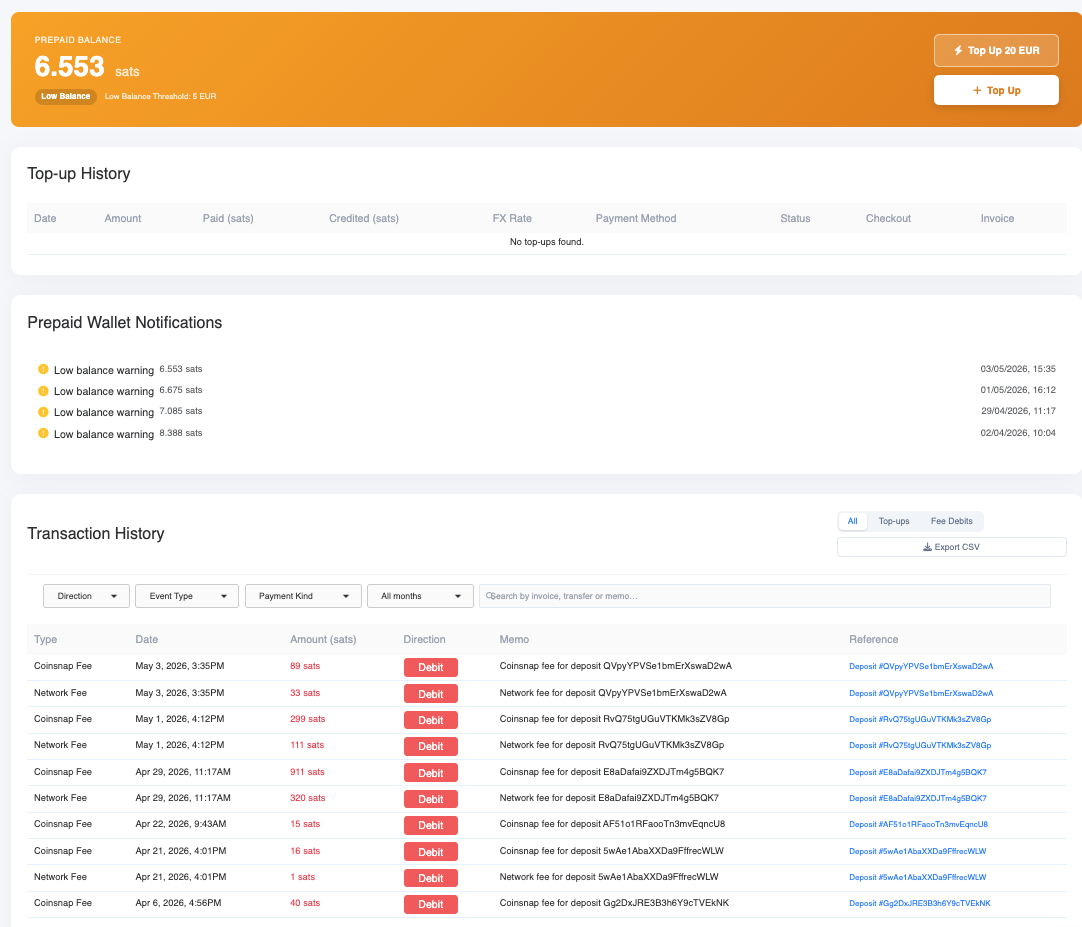This screenshot has width=1082, height=927.
Task: Click the Paid (sats) column header
Action: pyautogui.click(x=228, y=218)
